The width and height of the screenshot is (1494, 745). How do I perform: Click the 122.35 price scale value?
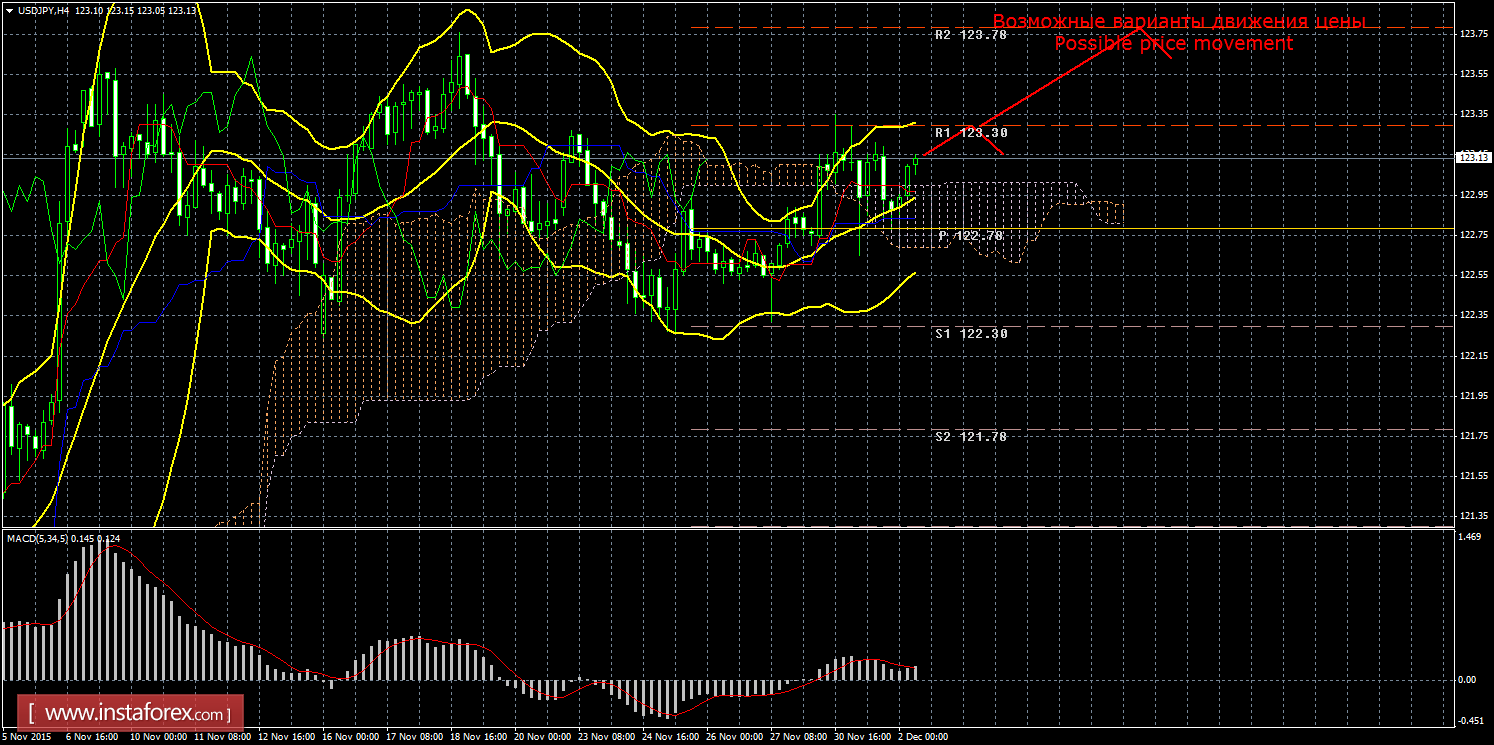[x=1473, y=315]
